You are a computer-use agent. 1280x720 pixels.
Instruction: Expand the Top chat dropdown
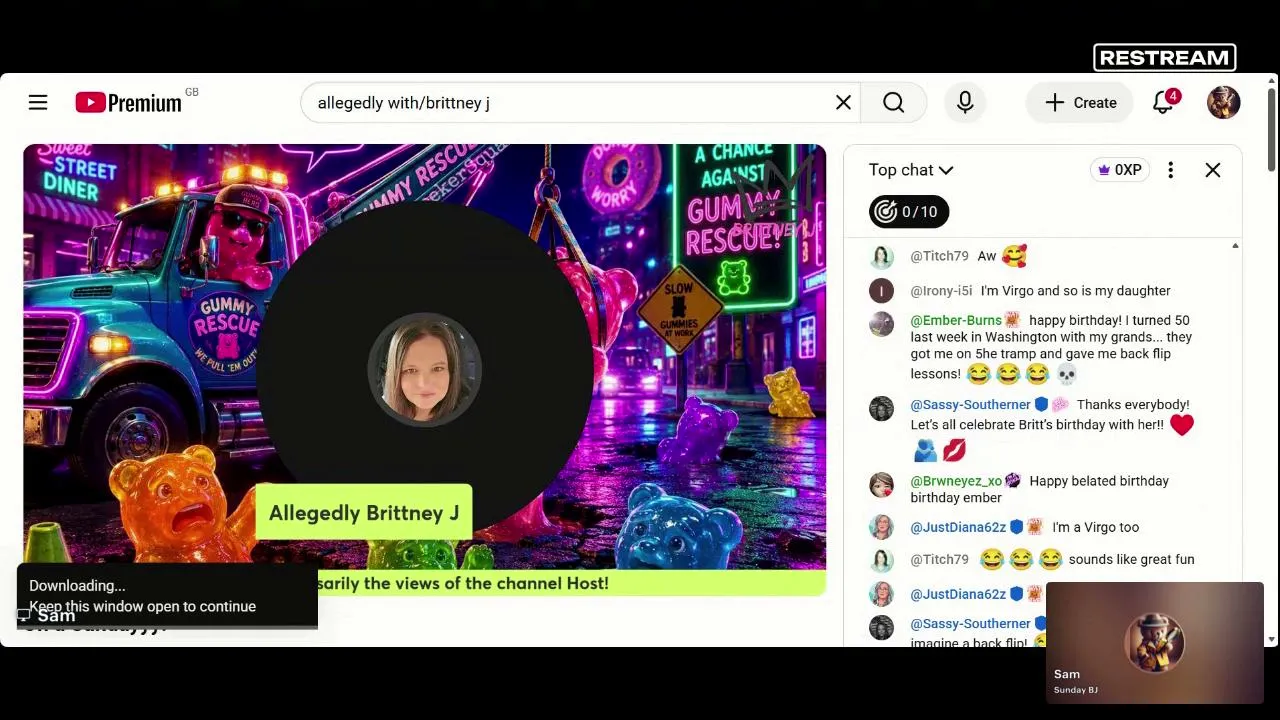911,170
